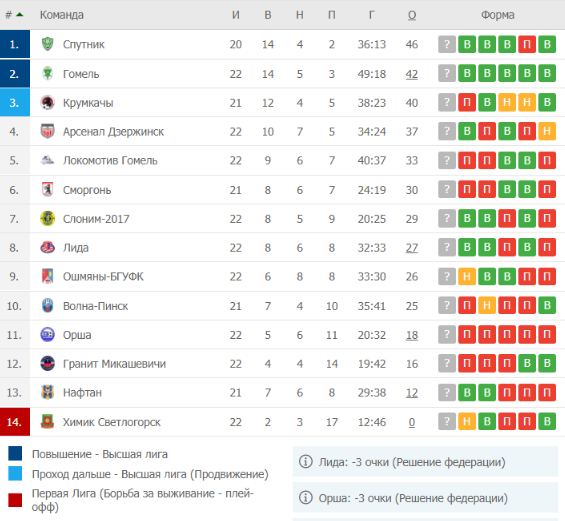Click the Слоним-2017 yellow round logo

tap(47, 219)
